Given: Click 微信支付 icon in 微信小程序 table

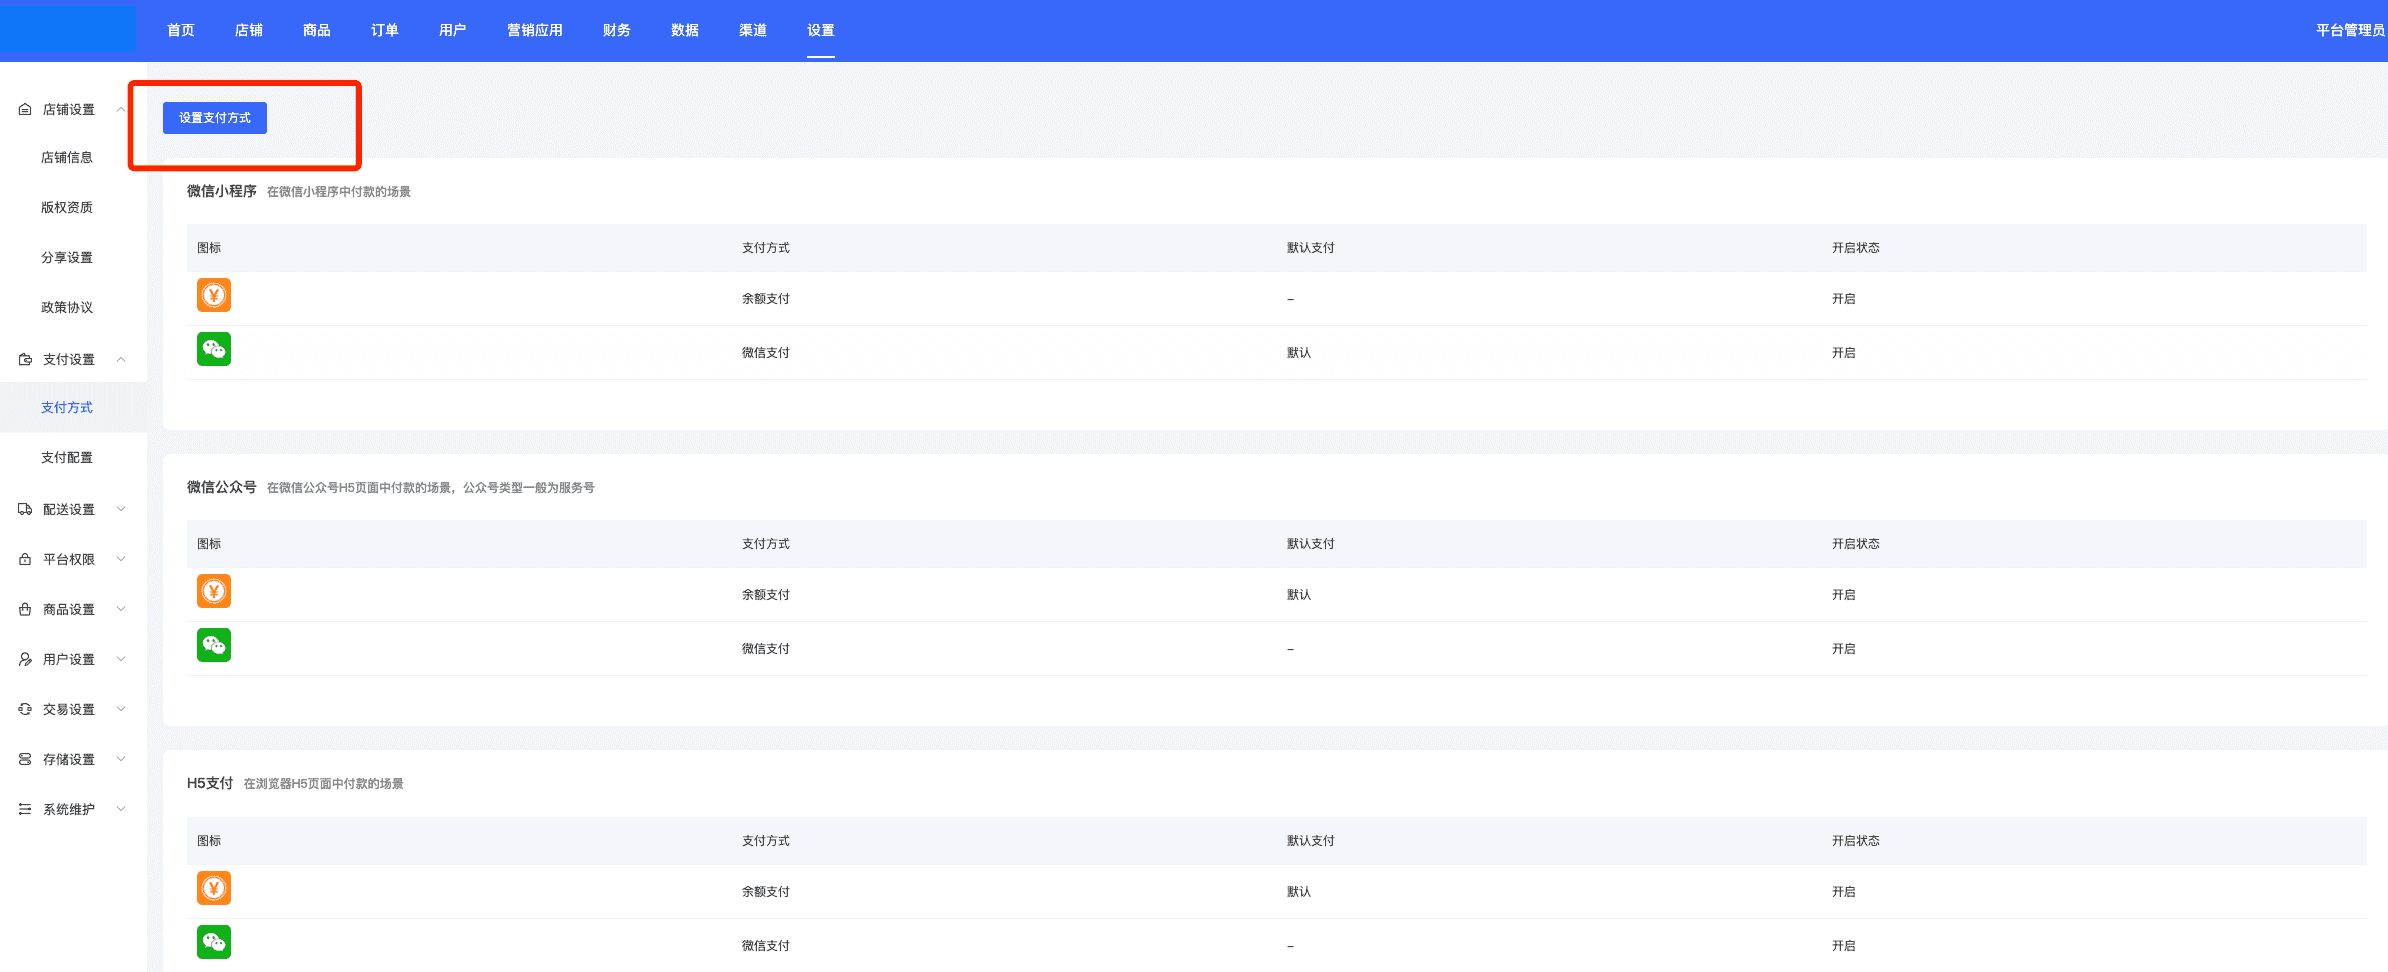Looking at the screenshot, I should pyautogui.click(x=214, y=349).
